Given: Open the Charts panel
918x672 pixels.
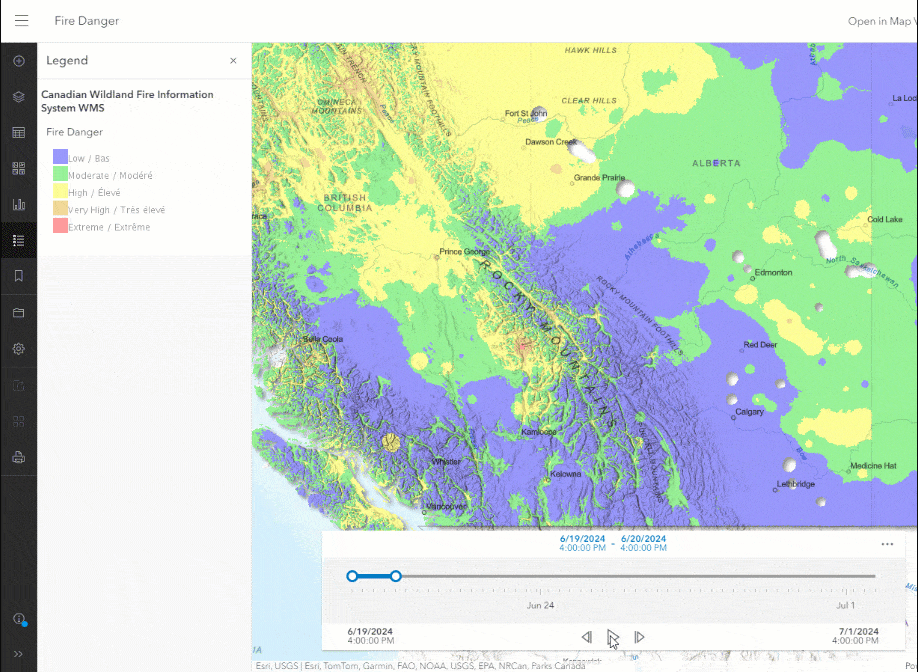Looking at the screenshot, I should (x=18, y=203).
